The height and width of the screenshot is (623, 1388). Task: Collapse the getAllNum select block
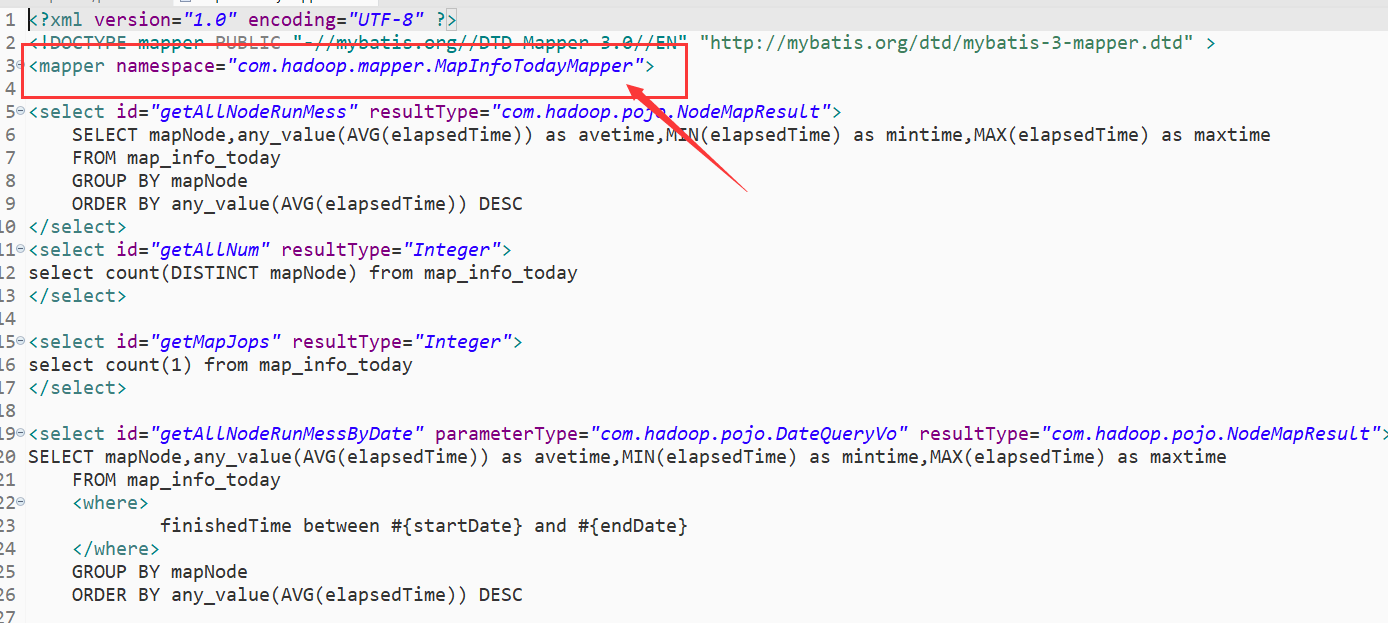point(22,250)
